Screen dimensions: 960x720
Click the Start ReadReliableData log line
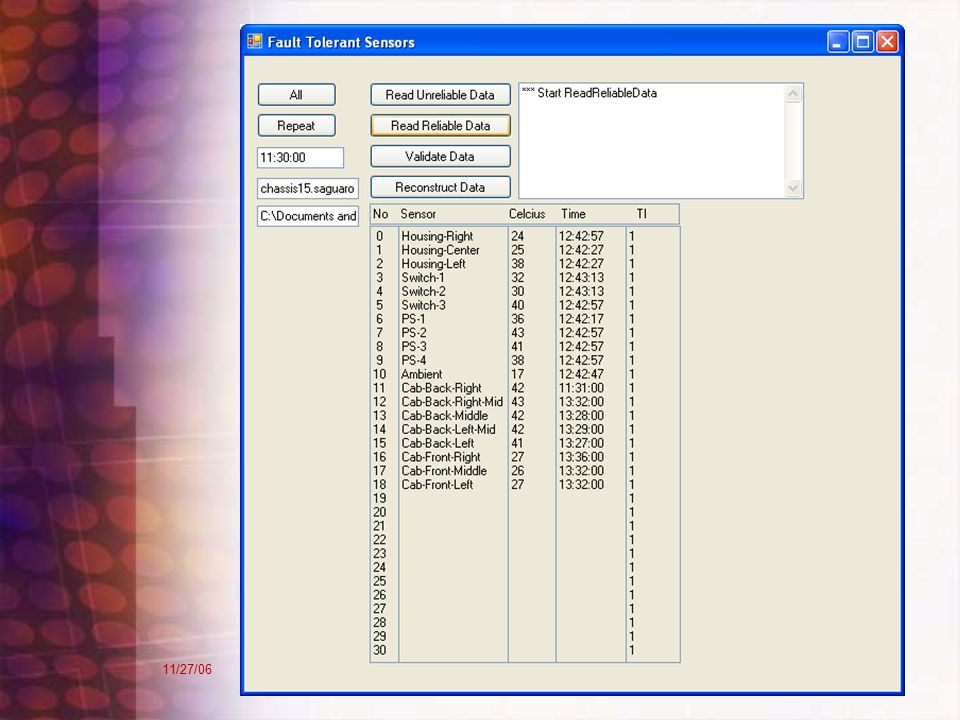pos(589,93)
